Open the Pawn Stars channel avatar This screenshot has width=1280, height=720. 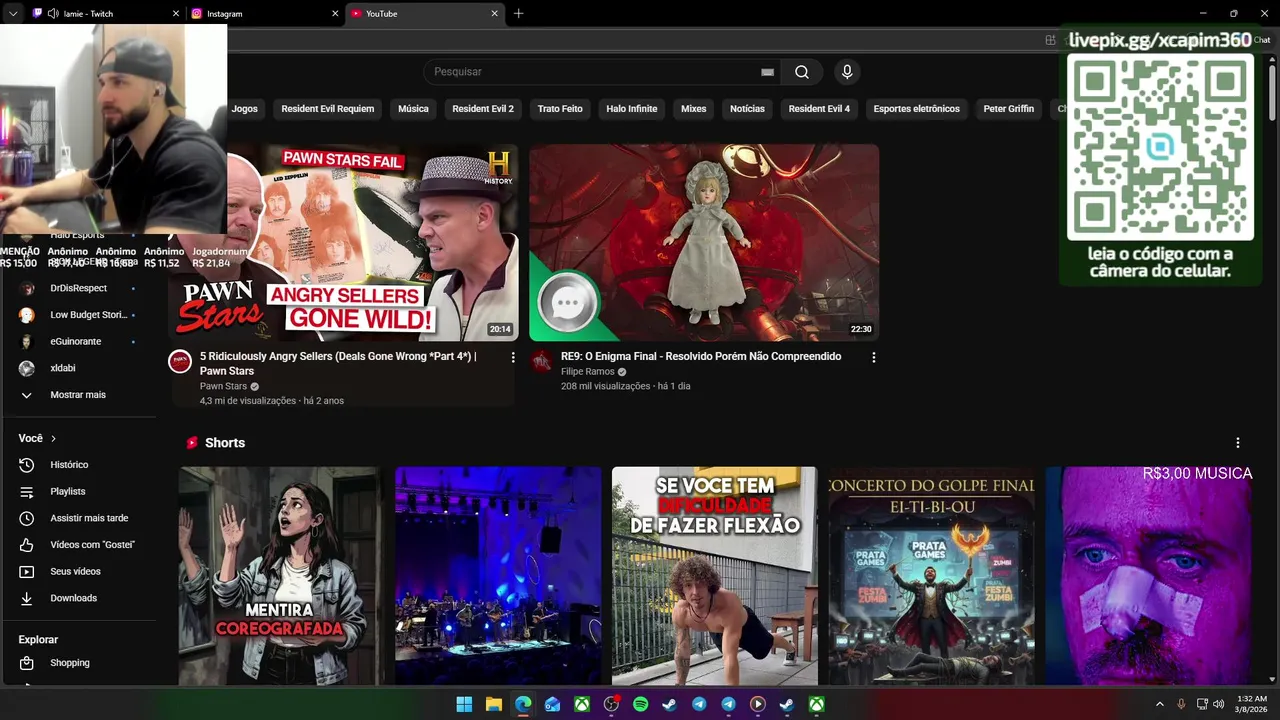(x=180, y=362)
